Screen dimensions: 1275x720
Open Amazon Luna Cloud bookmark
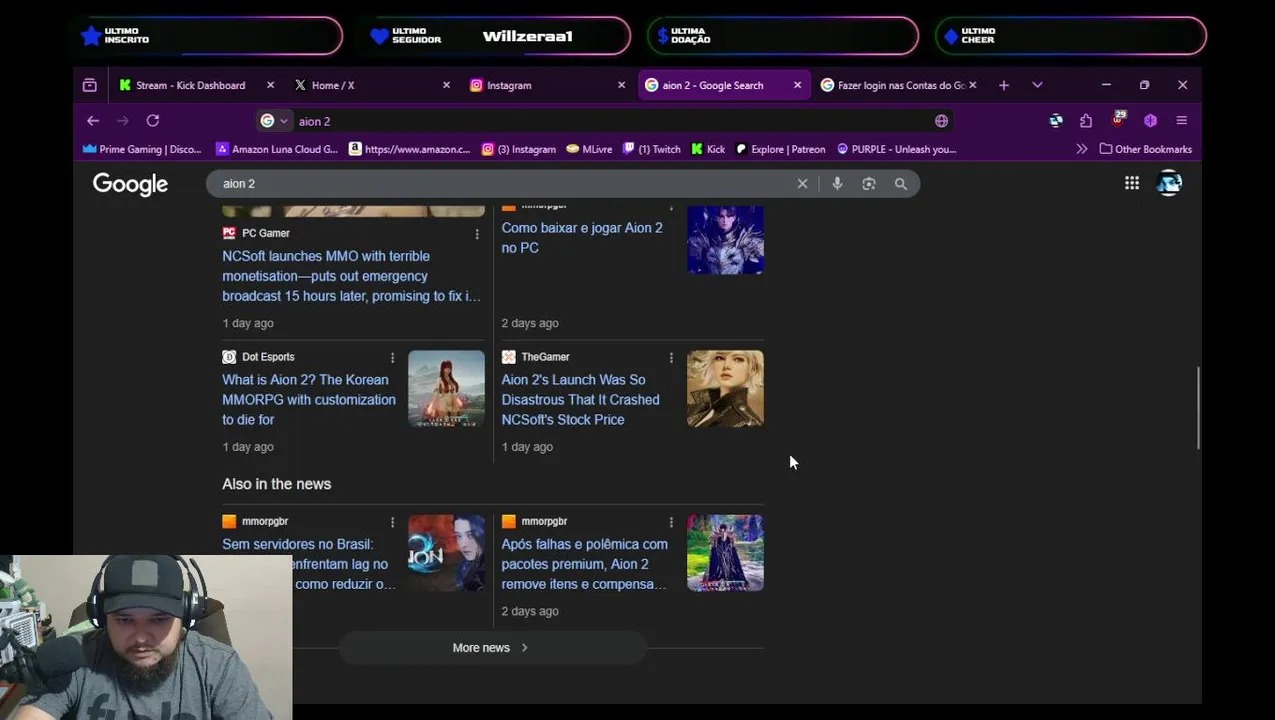click(x=277, y=149)
